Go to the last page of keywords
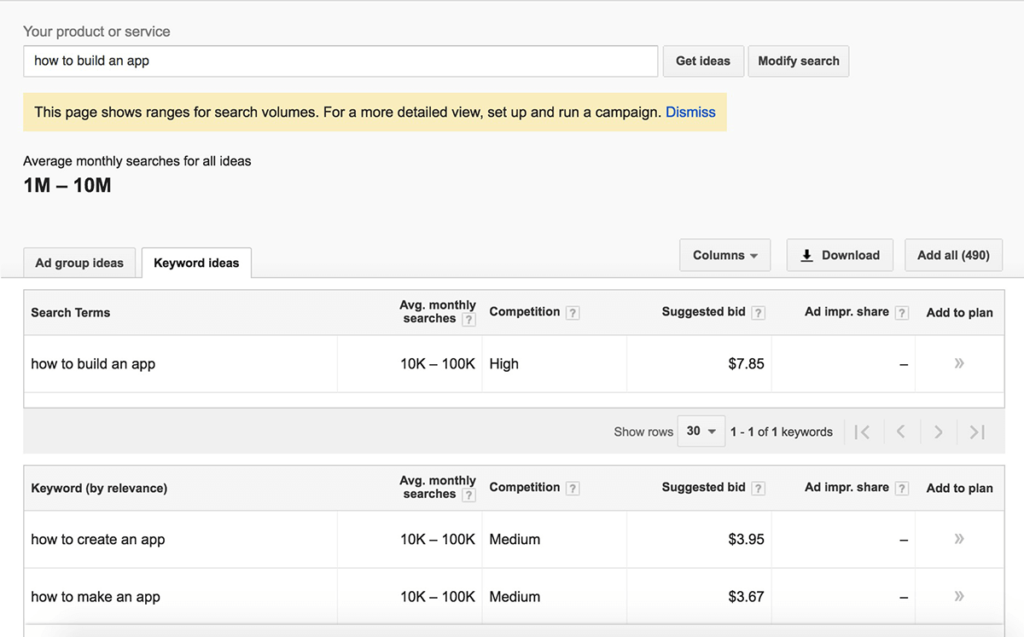The height and width of the screenshot is (637, 1024). point(977,432)
